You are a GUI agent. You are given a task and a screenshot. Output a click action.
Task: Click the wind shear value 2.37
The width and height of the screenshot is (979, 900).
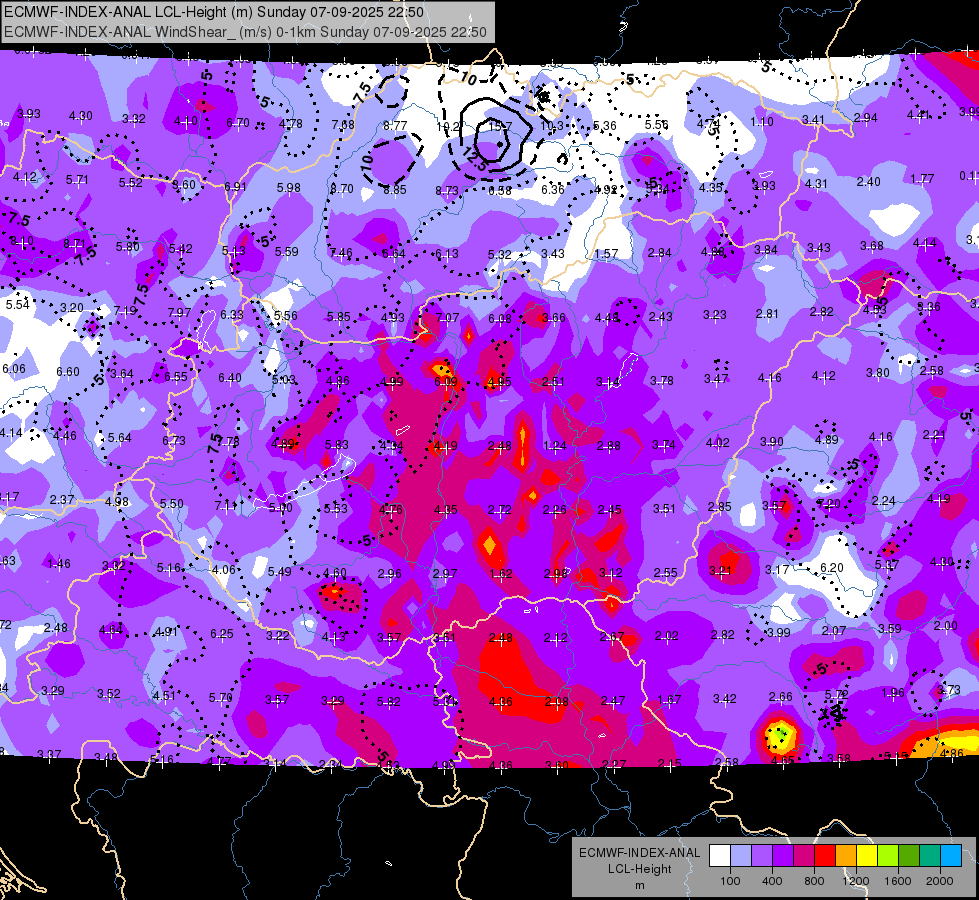click(62, 500)
